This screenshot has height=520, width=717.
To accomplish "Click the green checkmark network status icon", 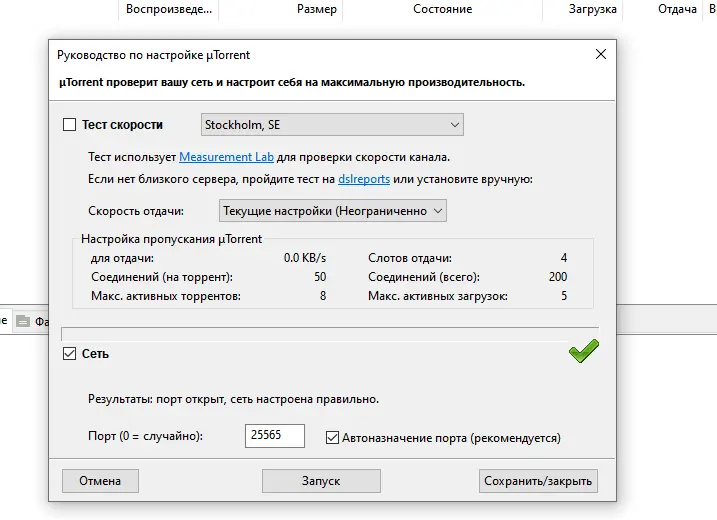I will click(583, 351).
